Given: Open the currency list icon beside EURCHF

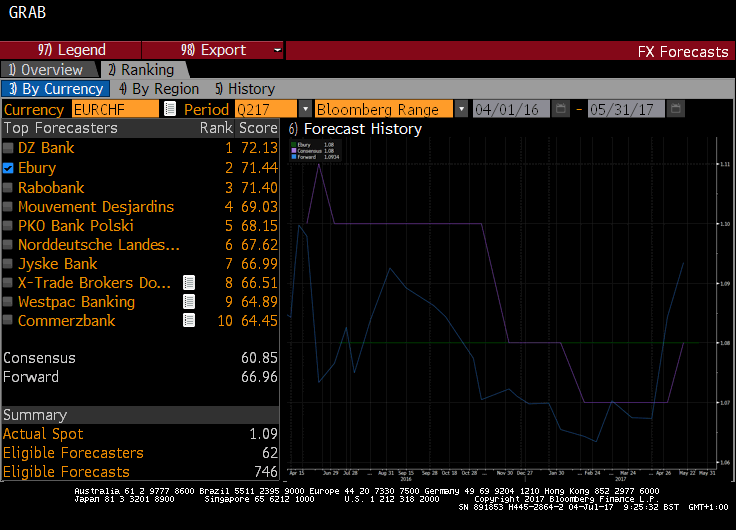Looking at the screenshot, I should [x=170, y=109].
